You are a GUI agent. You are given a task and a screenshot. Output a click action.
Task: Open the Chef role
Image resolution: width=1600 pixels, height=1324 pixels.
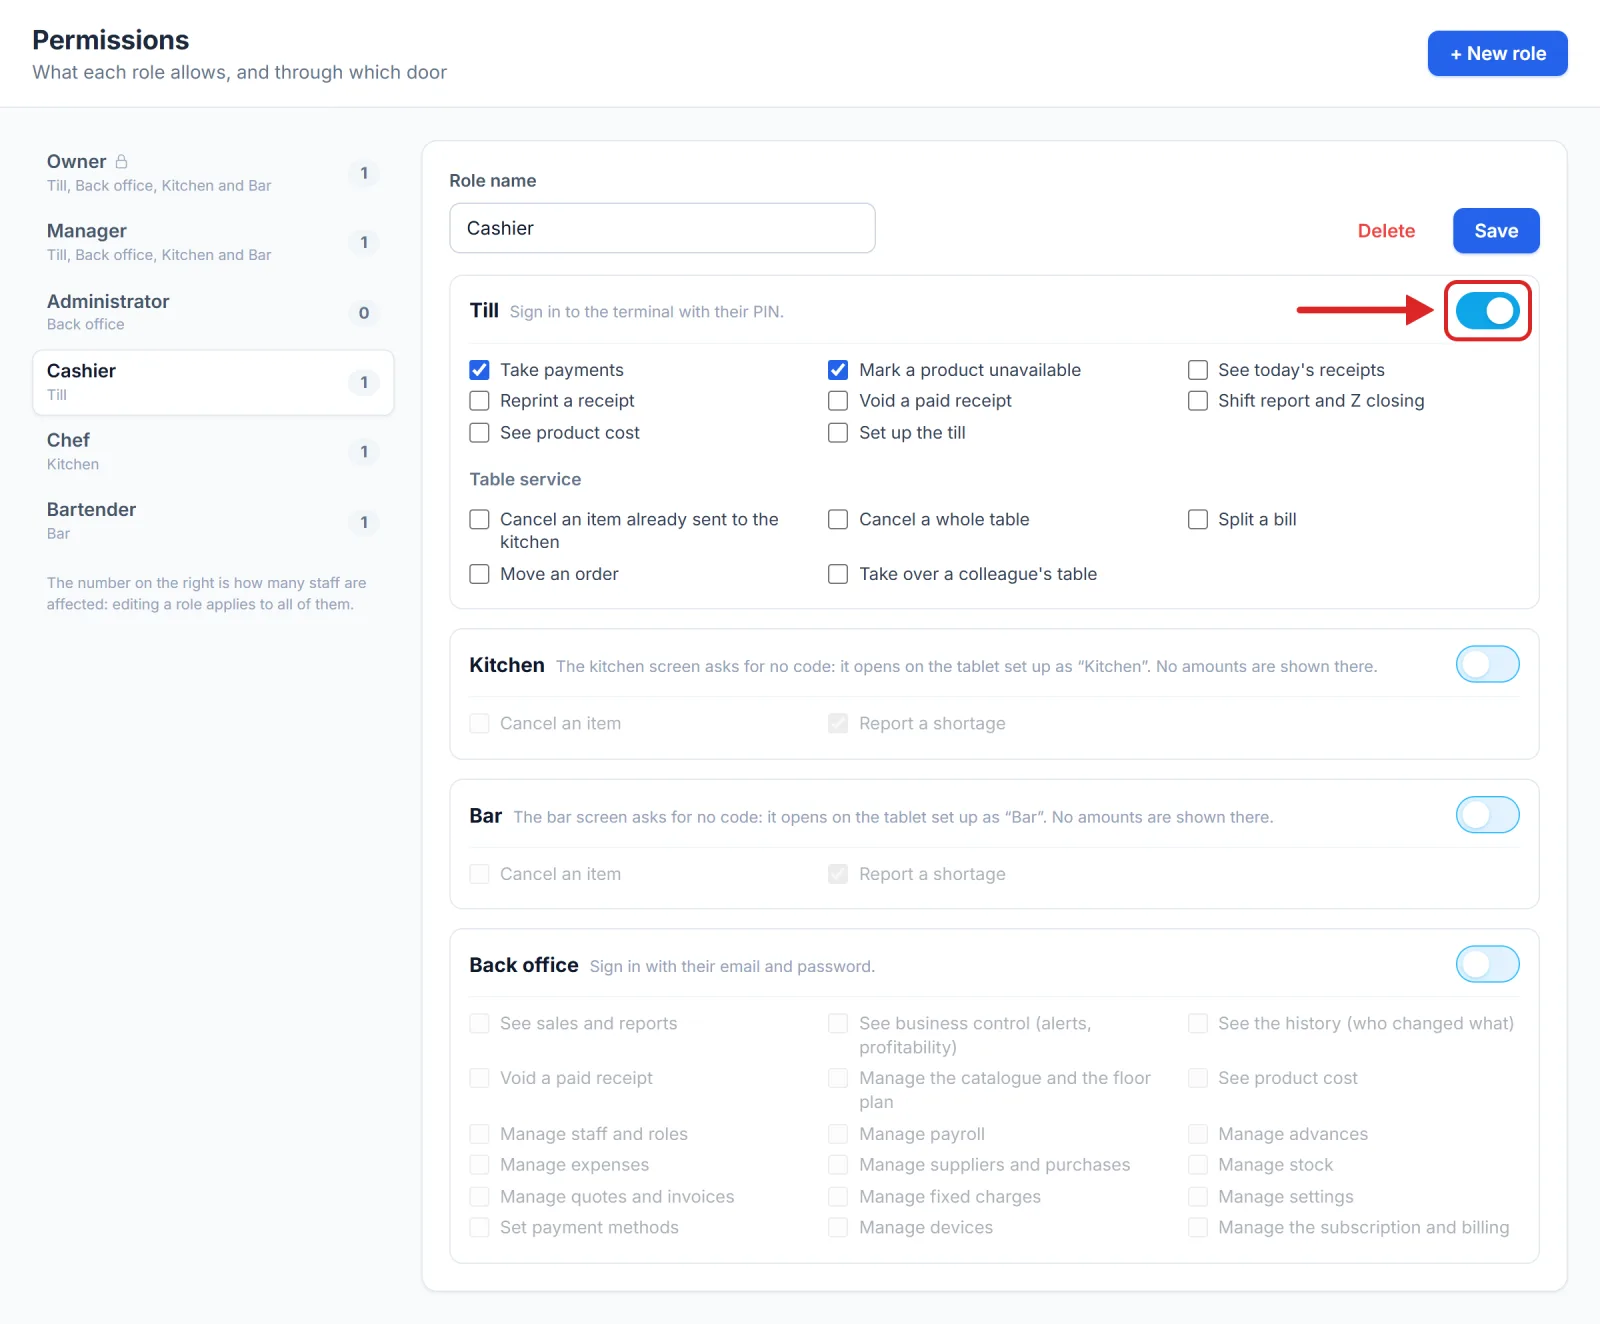[x=213, y=451]
